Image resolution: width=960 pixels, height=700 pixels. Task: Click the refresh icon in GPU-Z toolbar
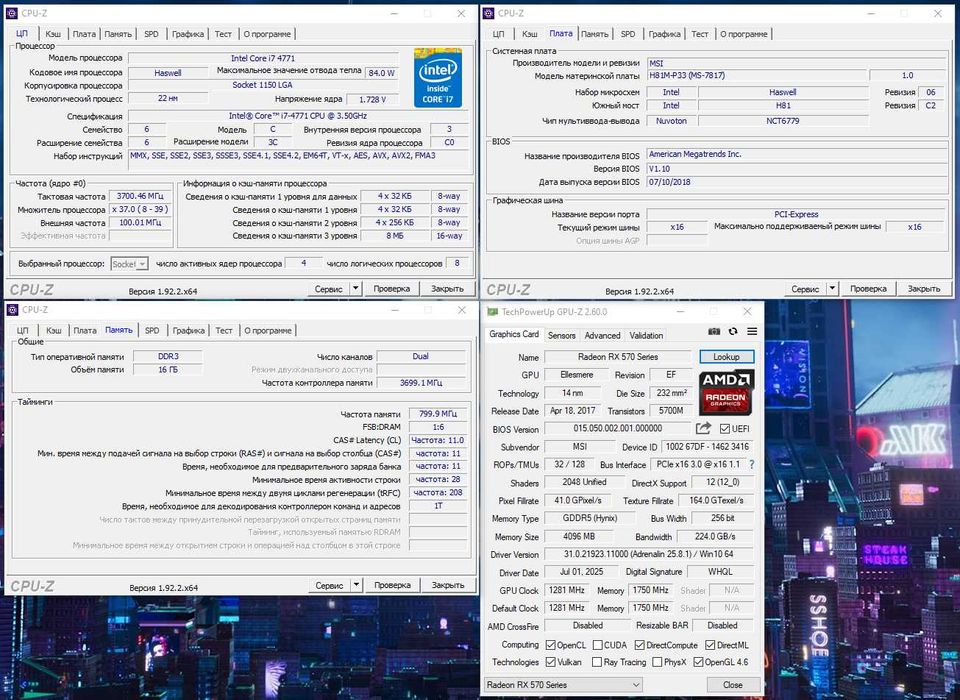(733, 331)
